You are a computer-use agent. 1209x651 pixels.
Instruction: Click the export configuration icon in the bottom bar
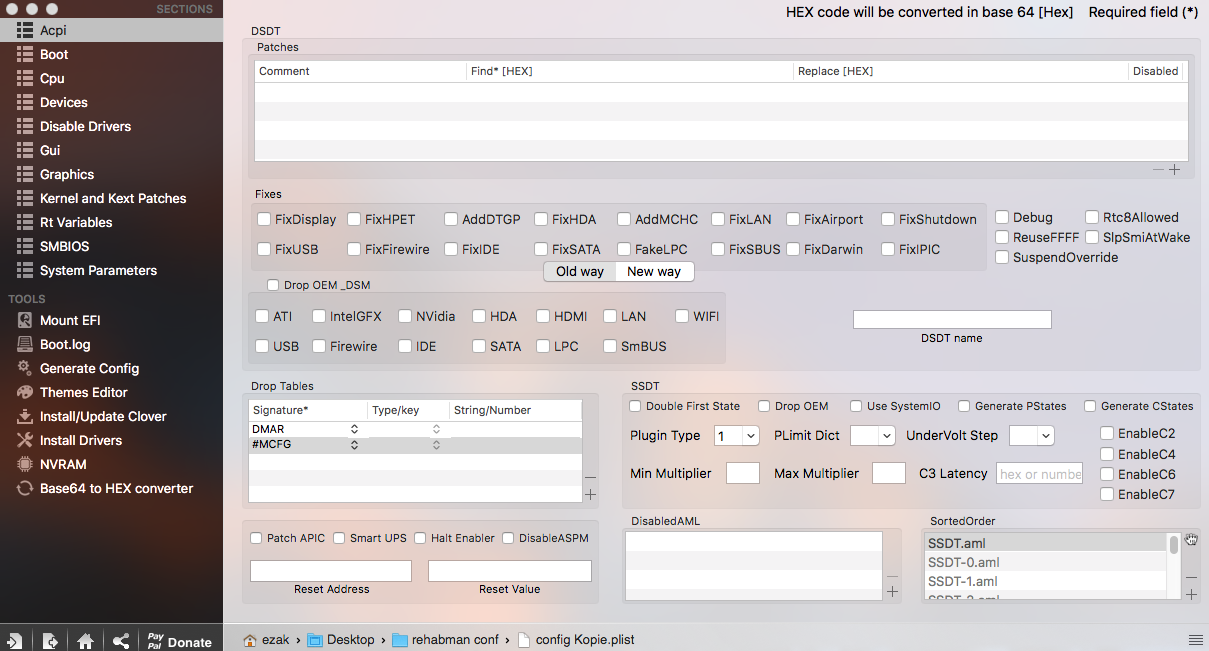pyautogui.click(x=50, y=641)
